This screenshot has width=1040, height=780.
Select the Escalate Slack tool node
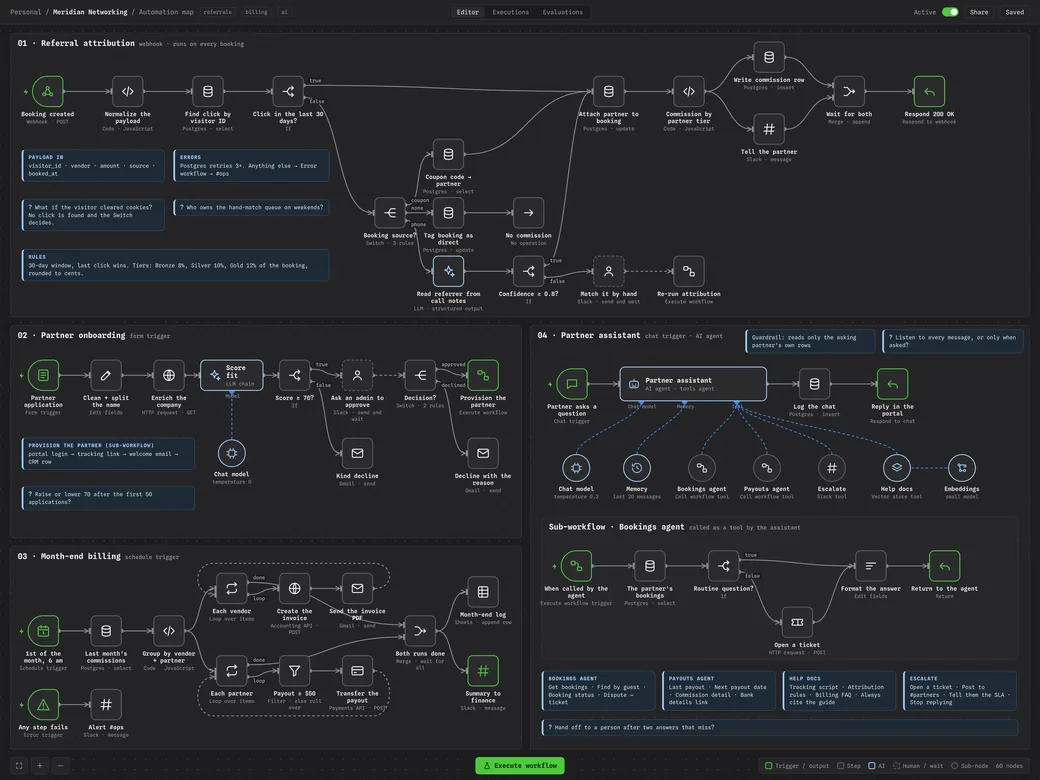coord(832,468)
